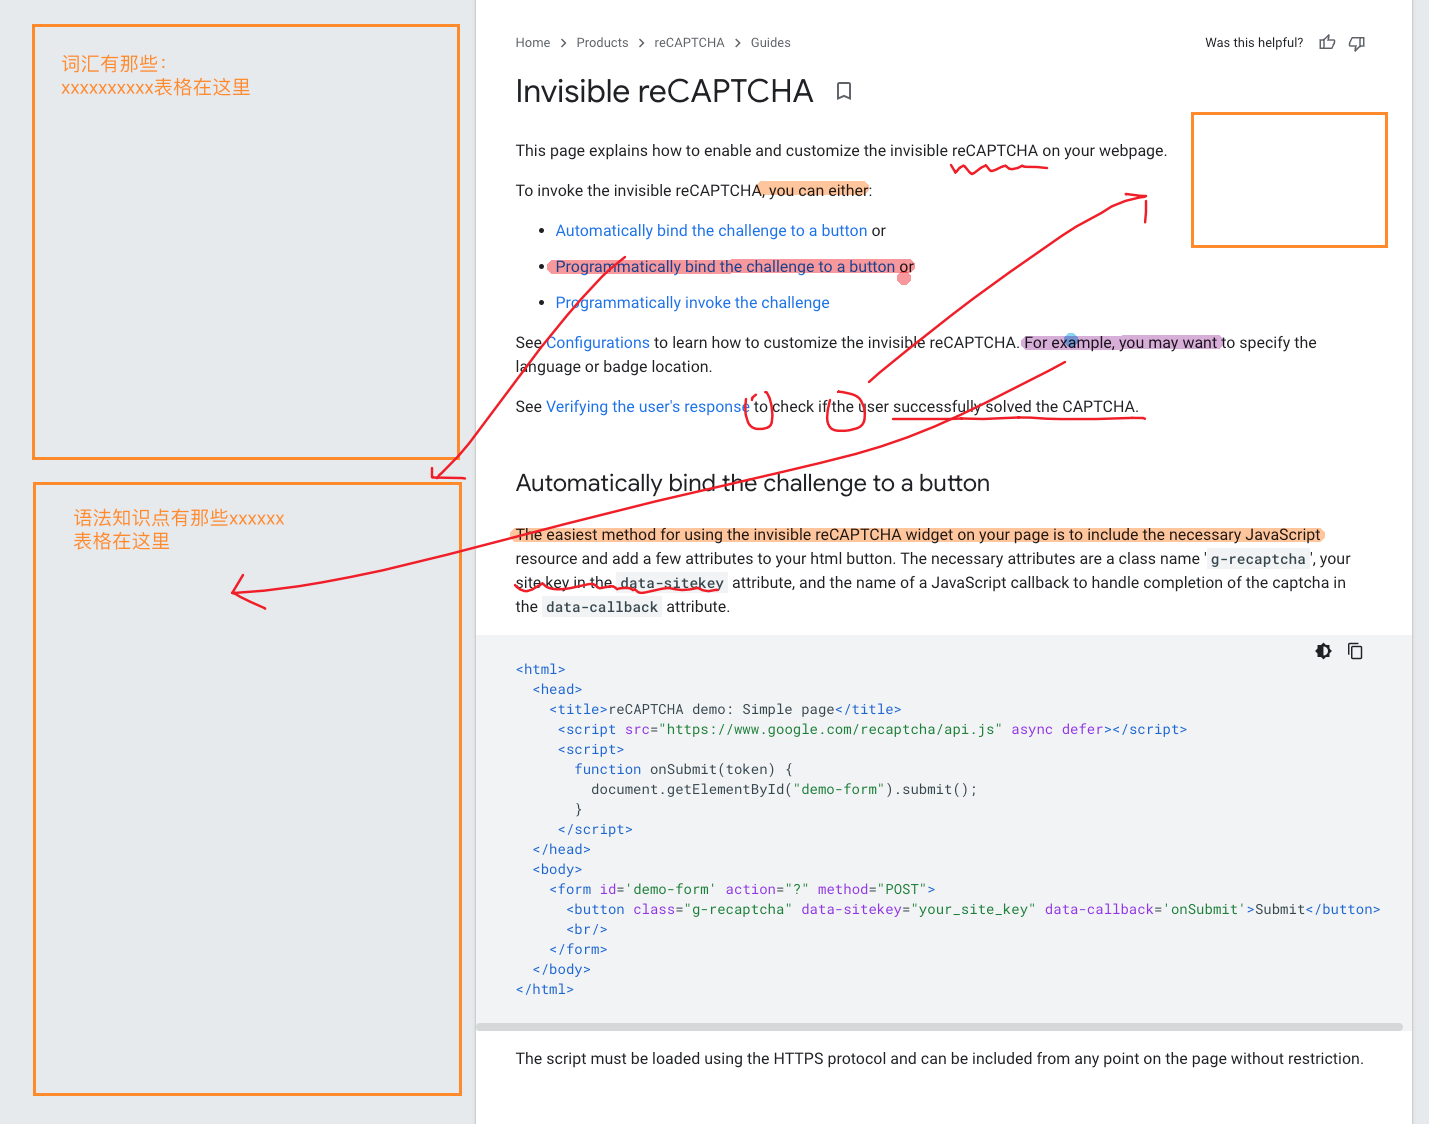Toggle dark theme for the code block

(1323, 651)
